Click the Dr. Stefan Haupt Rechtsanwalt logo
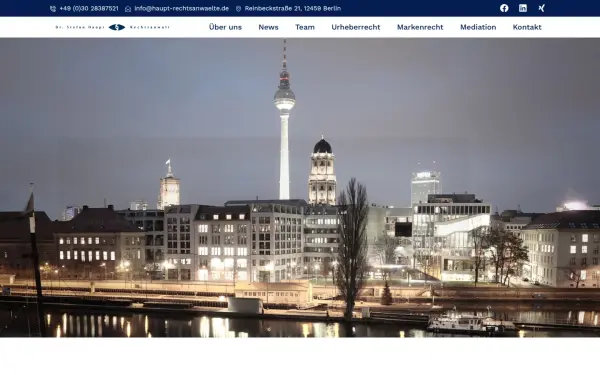The image size is (600, 375). (x=112, y=27)
